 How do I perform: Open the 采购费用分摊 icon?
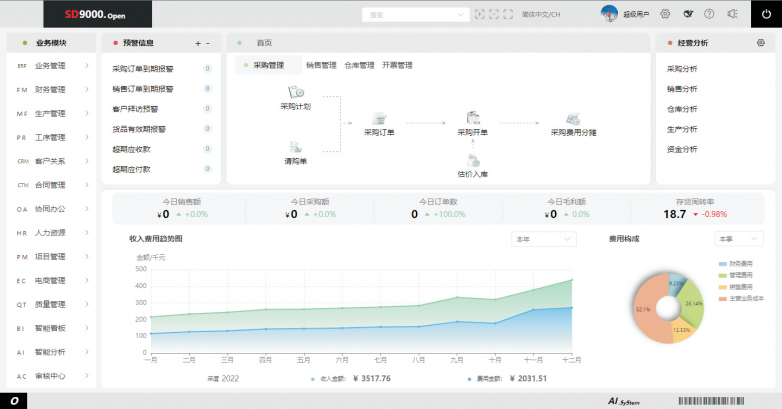[x=573, y=117]
